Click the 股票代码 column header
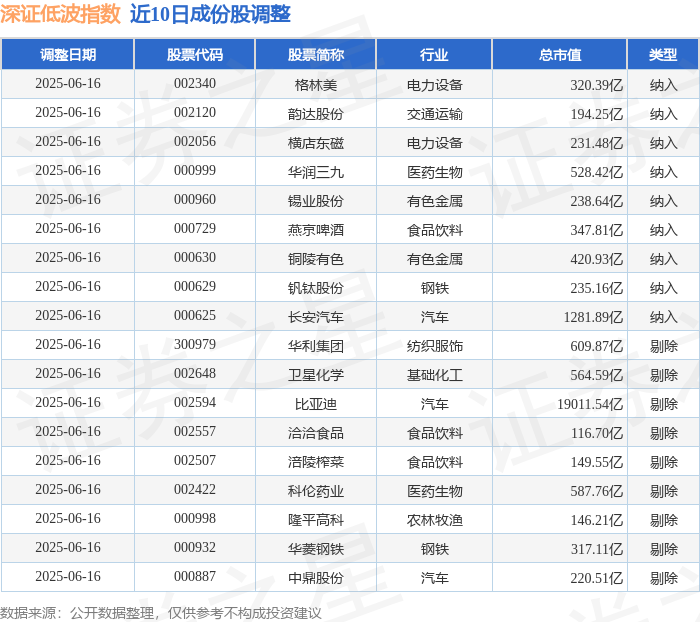This screenshot has width=700, height=622. point(195,54)
